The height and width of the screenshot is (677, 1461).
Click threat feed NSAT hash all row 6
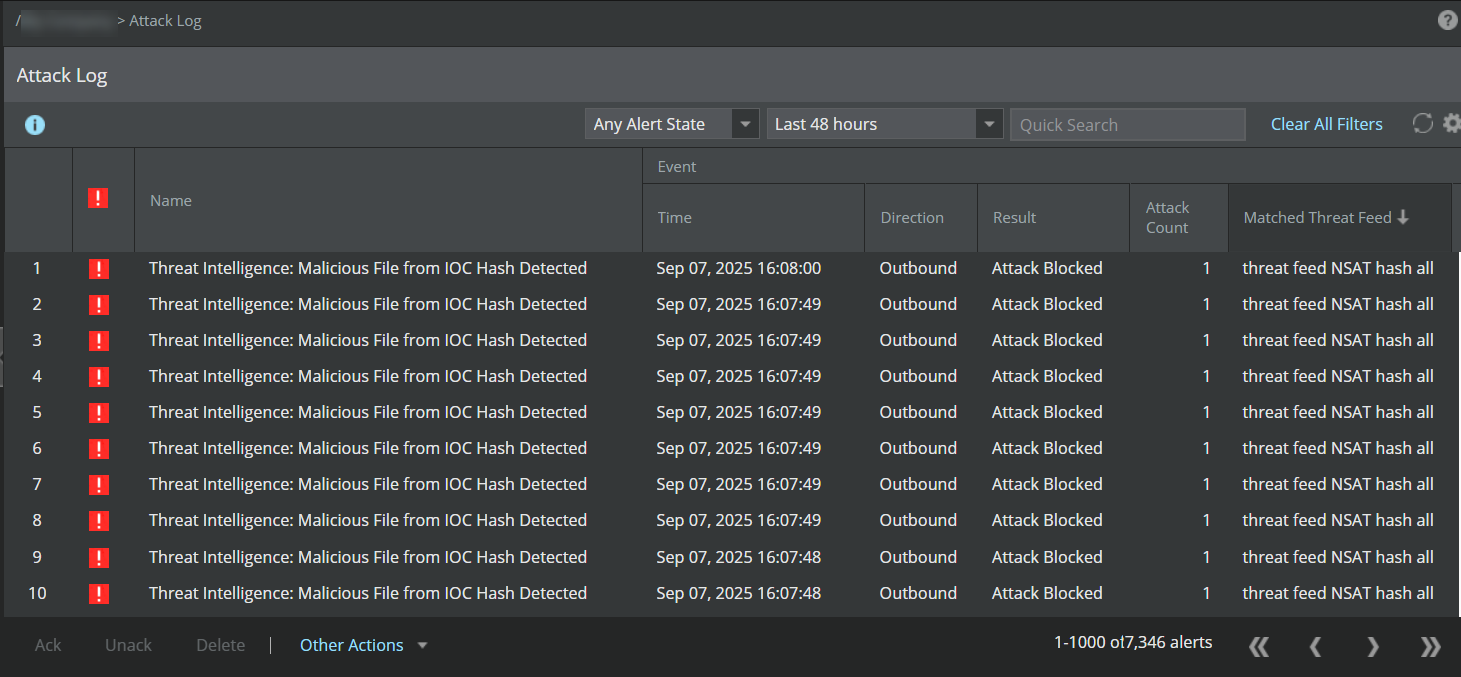click(x=1338, y=448)
